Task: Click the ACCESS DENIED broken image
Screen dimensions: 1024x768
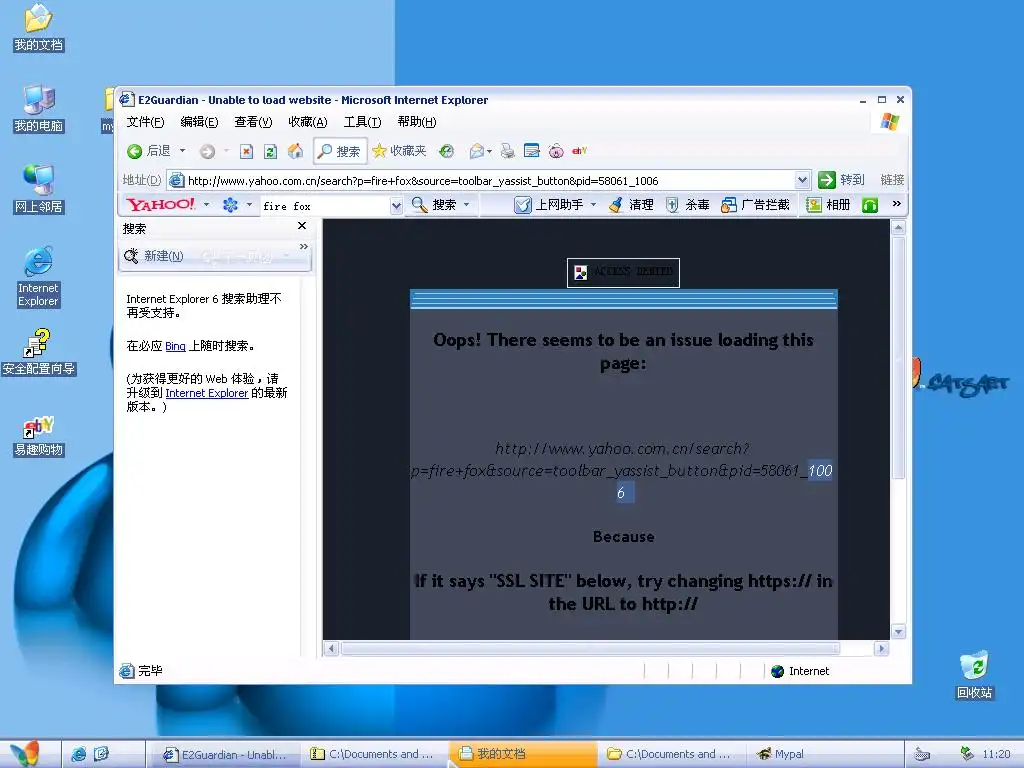Action: pos(623,272)
